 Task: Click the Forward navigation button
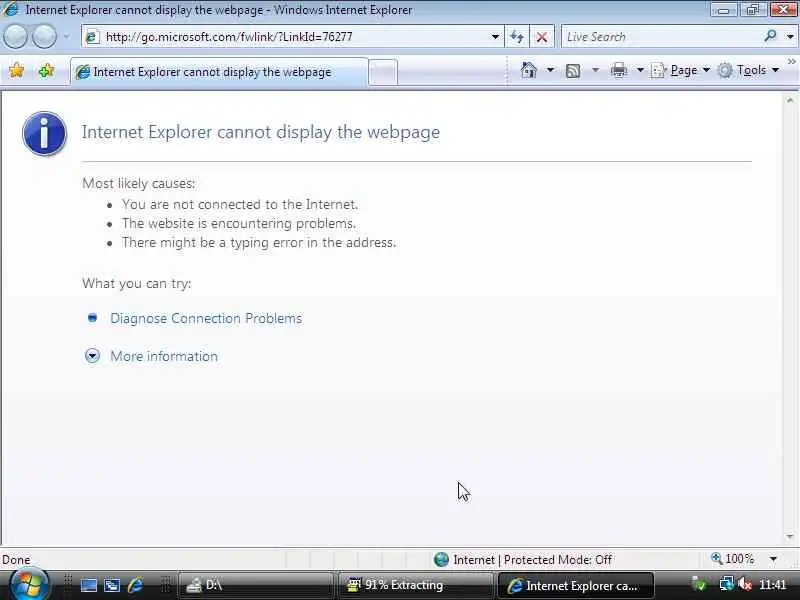point(44,37)
